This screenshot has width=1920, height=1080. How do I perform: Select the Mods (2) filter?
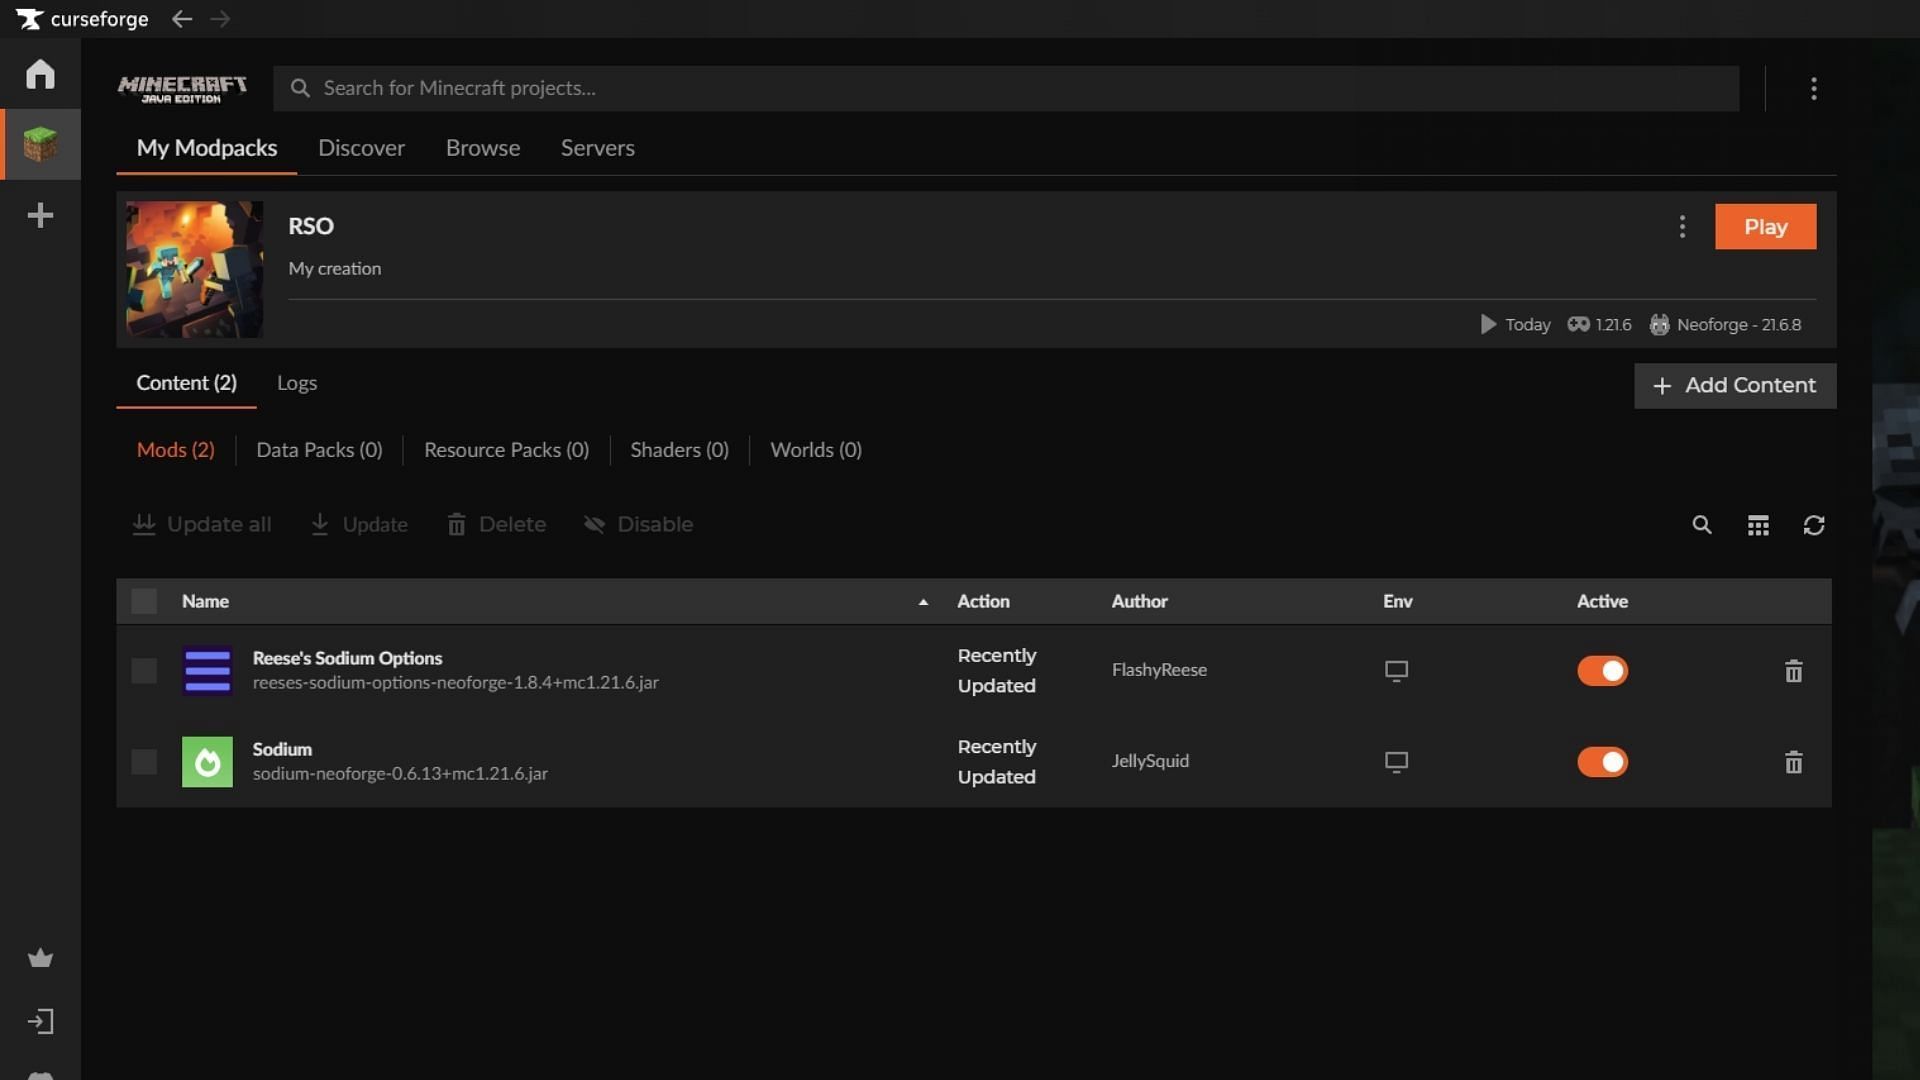click(x=175, y=450)
